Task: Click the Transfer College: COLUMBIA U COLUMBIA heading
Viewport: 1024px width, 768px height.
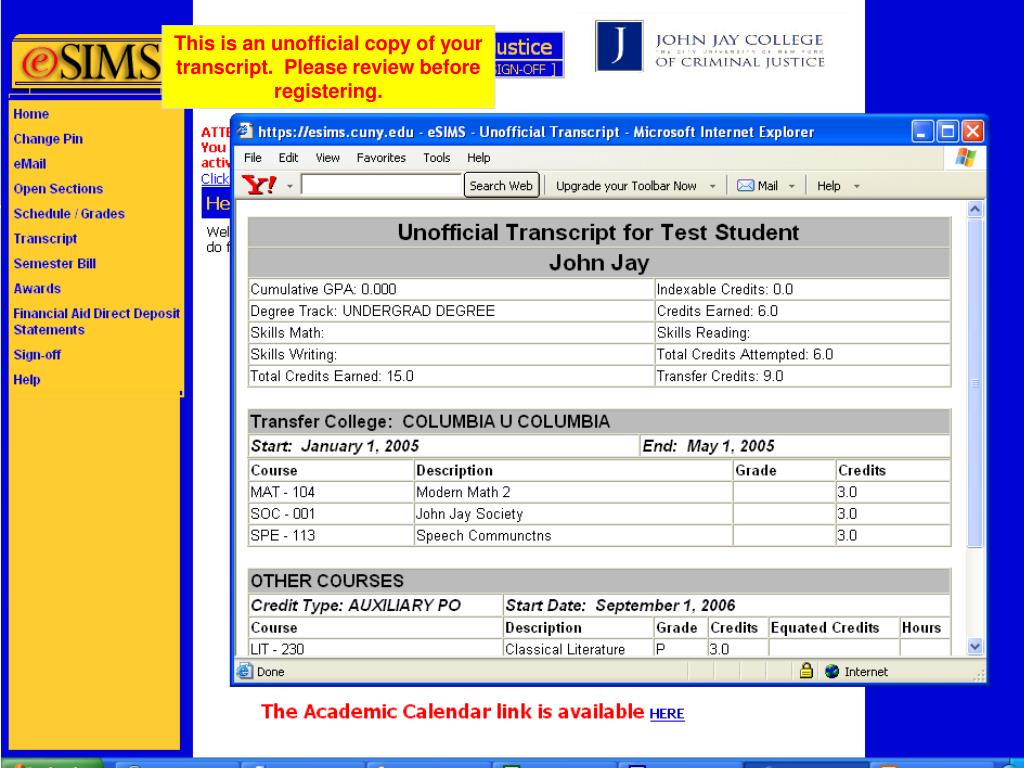Action: click(430, 422)
